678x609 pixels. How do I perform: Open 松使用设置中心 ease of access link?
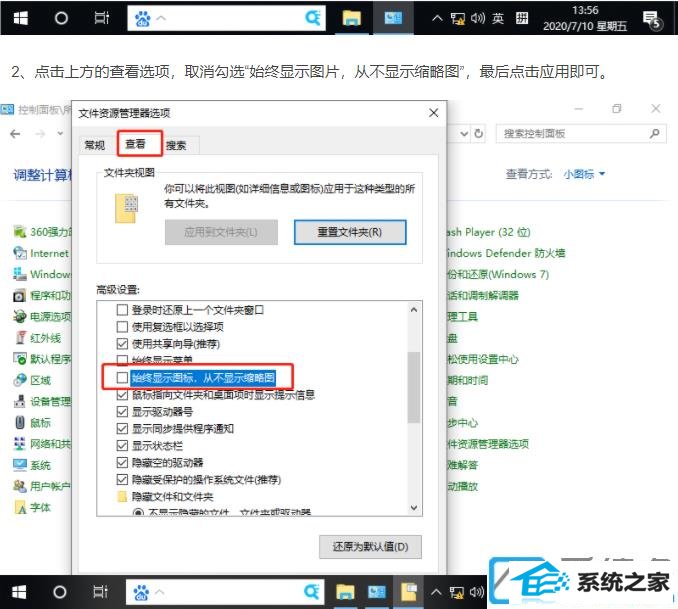click(483, 359)
